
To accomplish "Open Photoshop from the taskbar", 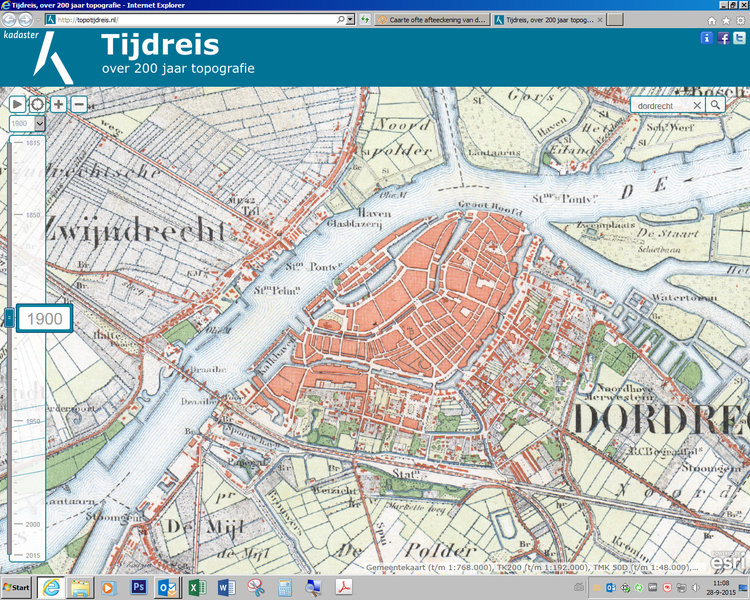I will click(138, 587).
